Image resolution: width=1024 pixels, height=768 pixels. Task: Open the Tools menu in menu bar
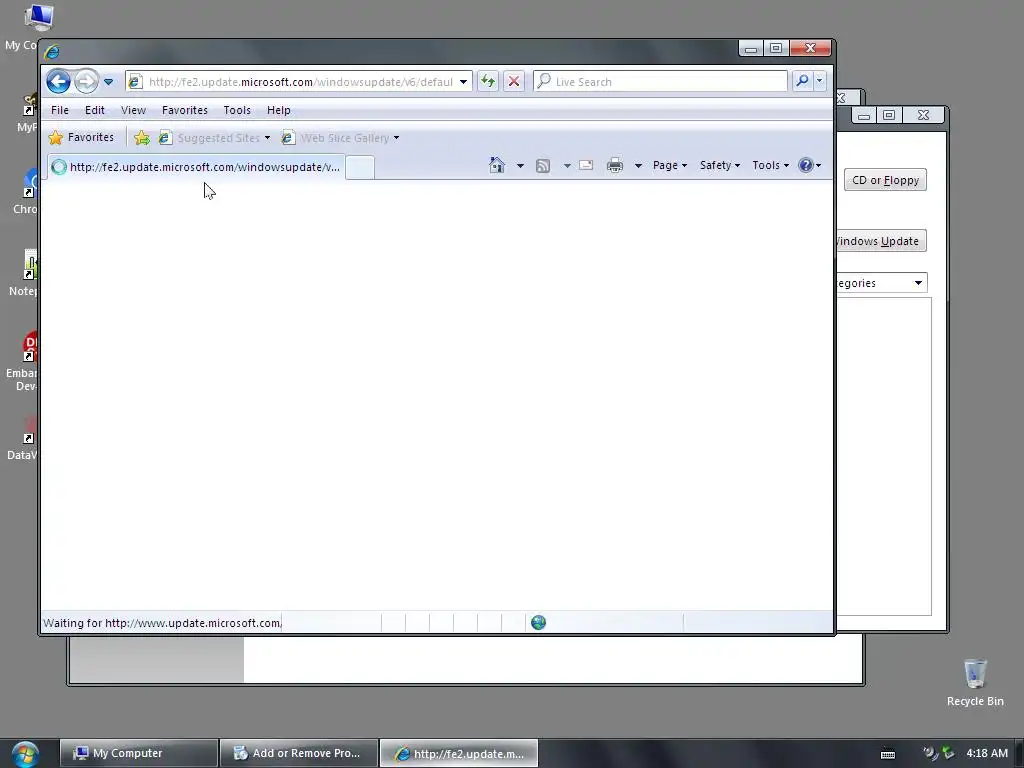coord(237,110)
